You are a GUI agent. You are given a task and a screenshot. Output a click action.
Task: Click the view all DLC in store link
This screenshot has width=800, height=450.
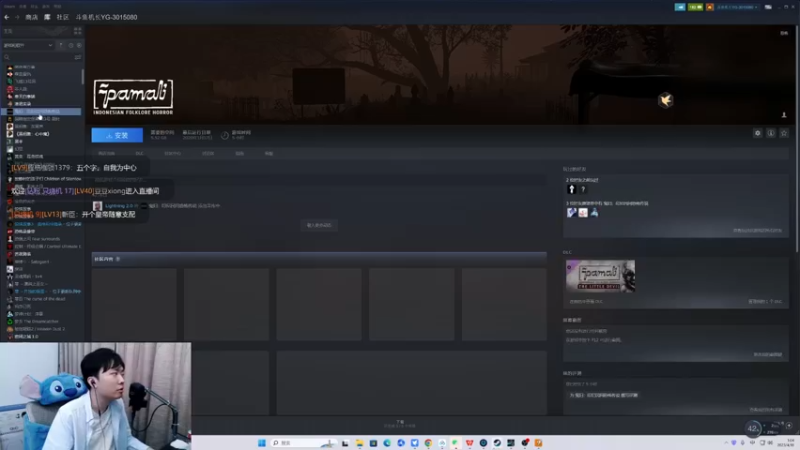pyautogui.click(x=586, y=302)
